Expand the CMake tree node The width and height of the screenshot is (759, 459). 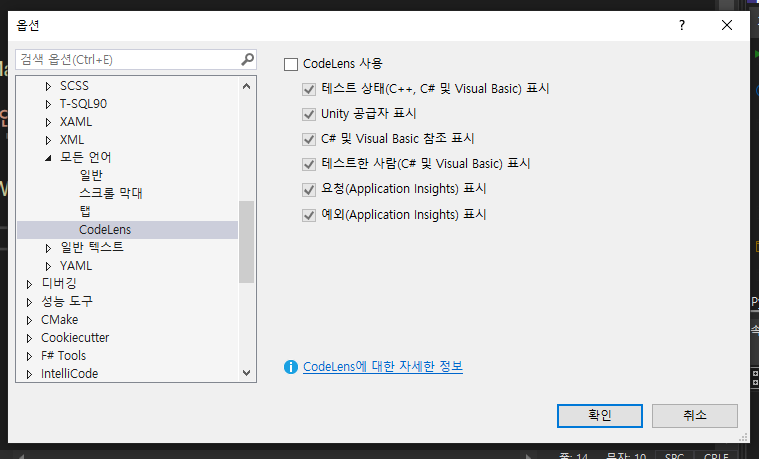tap(30, 320)
